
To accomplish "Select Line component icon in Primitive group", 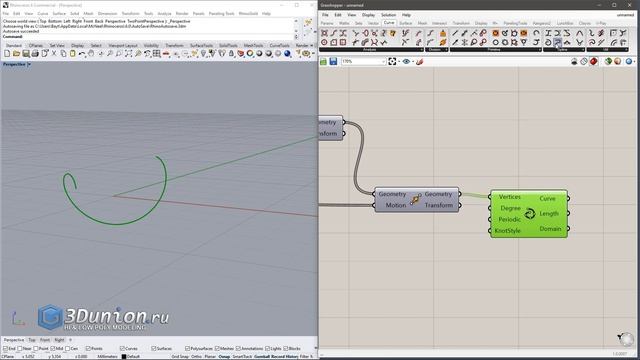I will point(455,33).
